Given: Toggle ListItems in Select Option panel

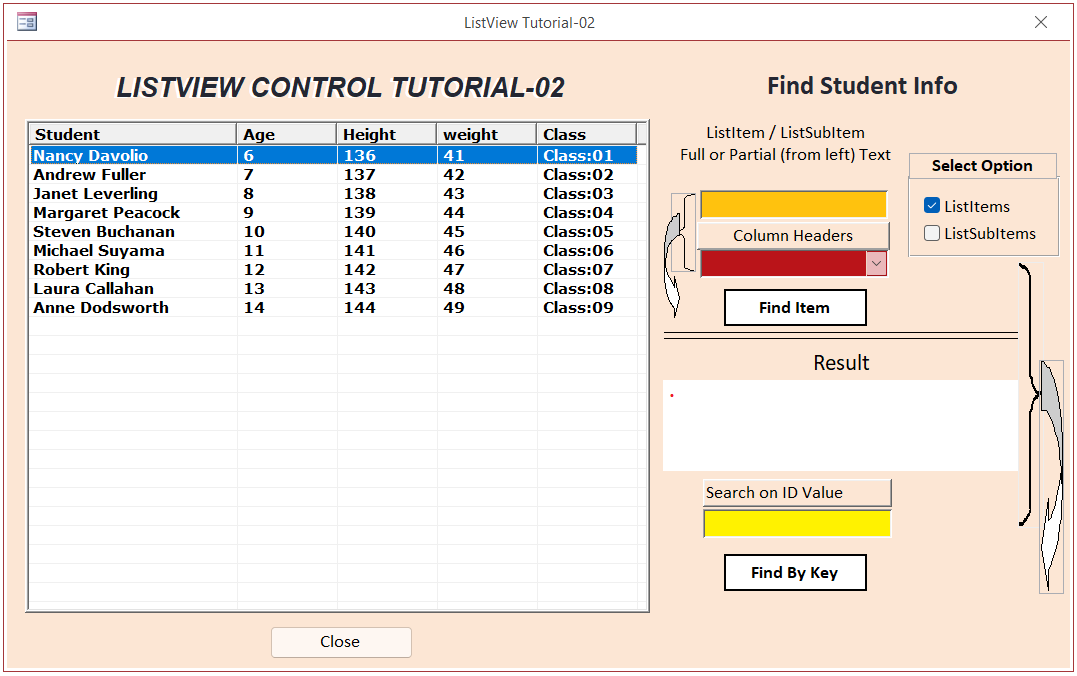Looking at the screenshot, I should (x=932, y=206).
